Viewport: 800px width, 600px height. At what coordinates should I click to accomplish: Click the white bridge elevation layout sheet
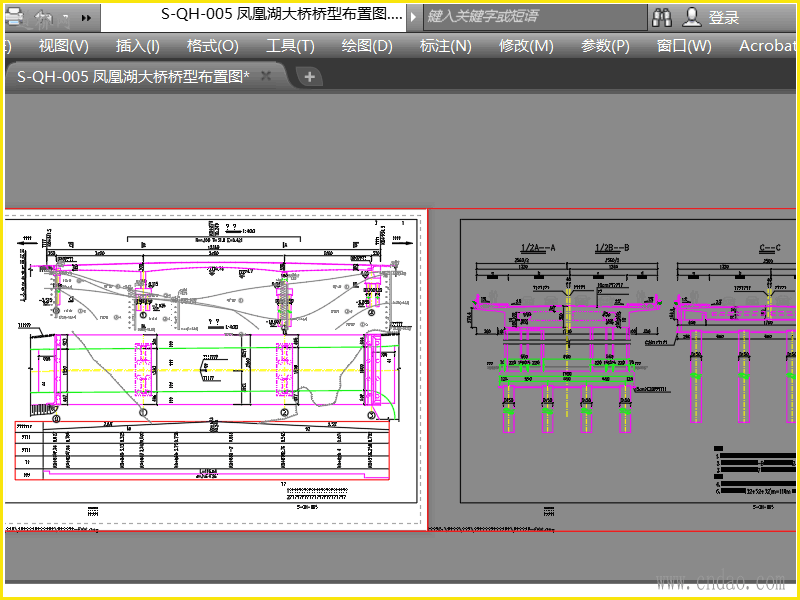point(215,369)
